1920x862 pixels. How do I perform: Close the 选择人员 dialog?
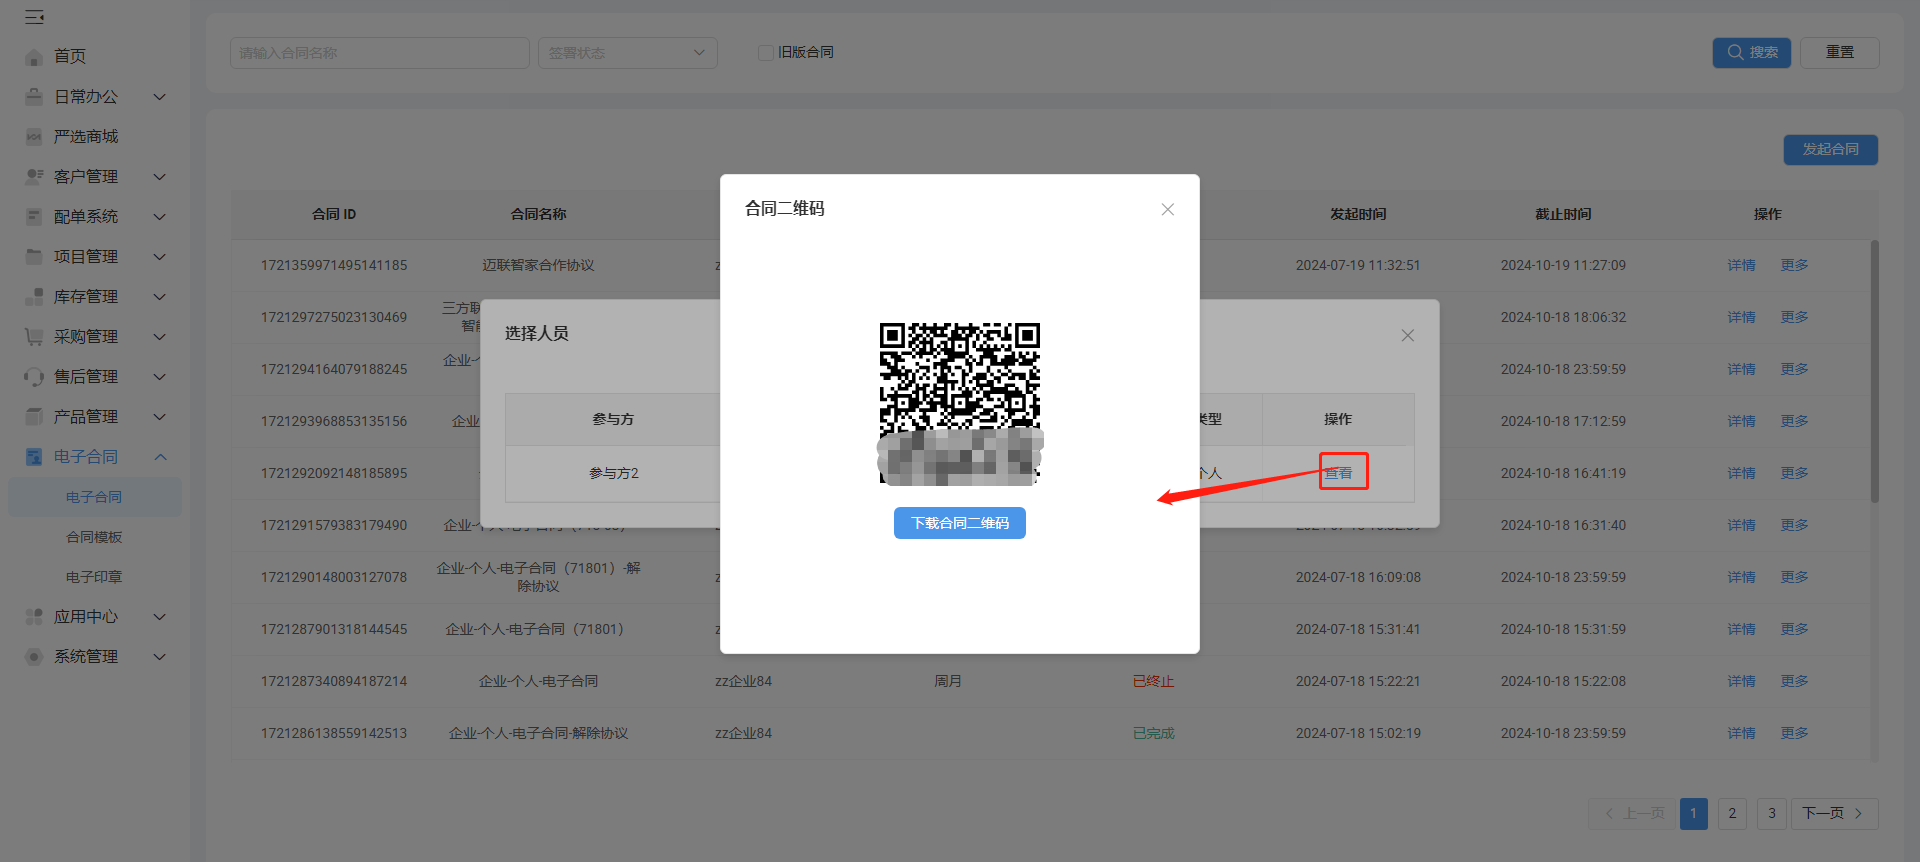[x=1407, y=335]
